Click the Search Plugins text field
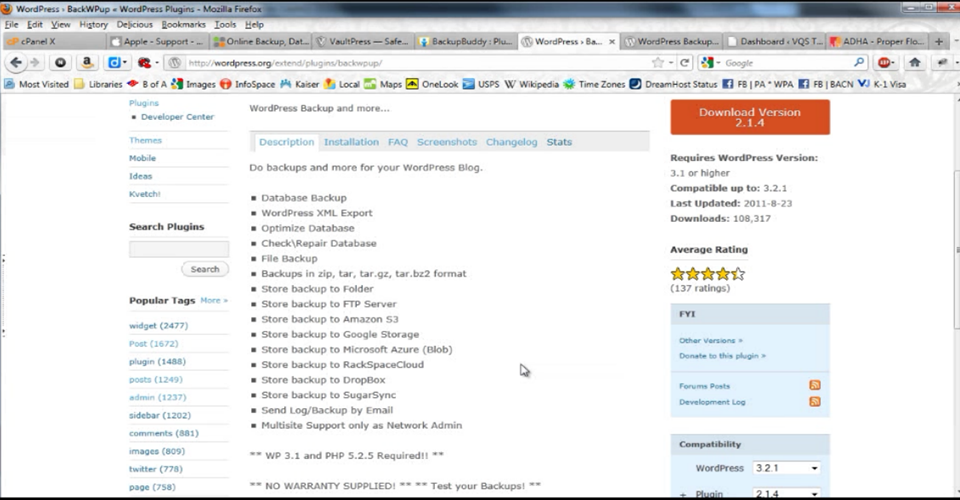This screenshot has height=500, width=960. (179, 248)
